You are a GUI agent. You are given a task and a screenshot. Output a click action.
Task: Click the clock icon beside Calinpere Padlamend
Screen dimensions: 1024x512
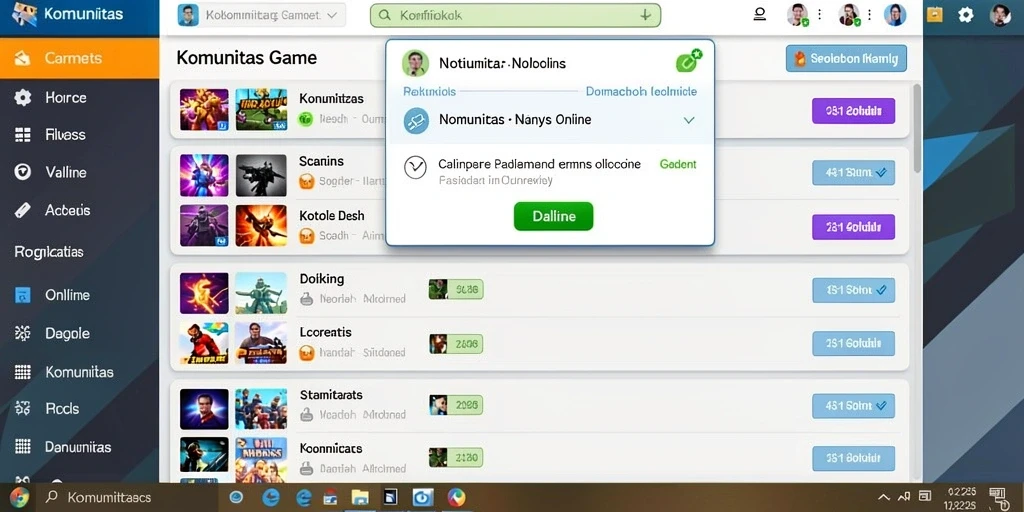pos(415,168)
